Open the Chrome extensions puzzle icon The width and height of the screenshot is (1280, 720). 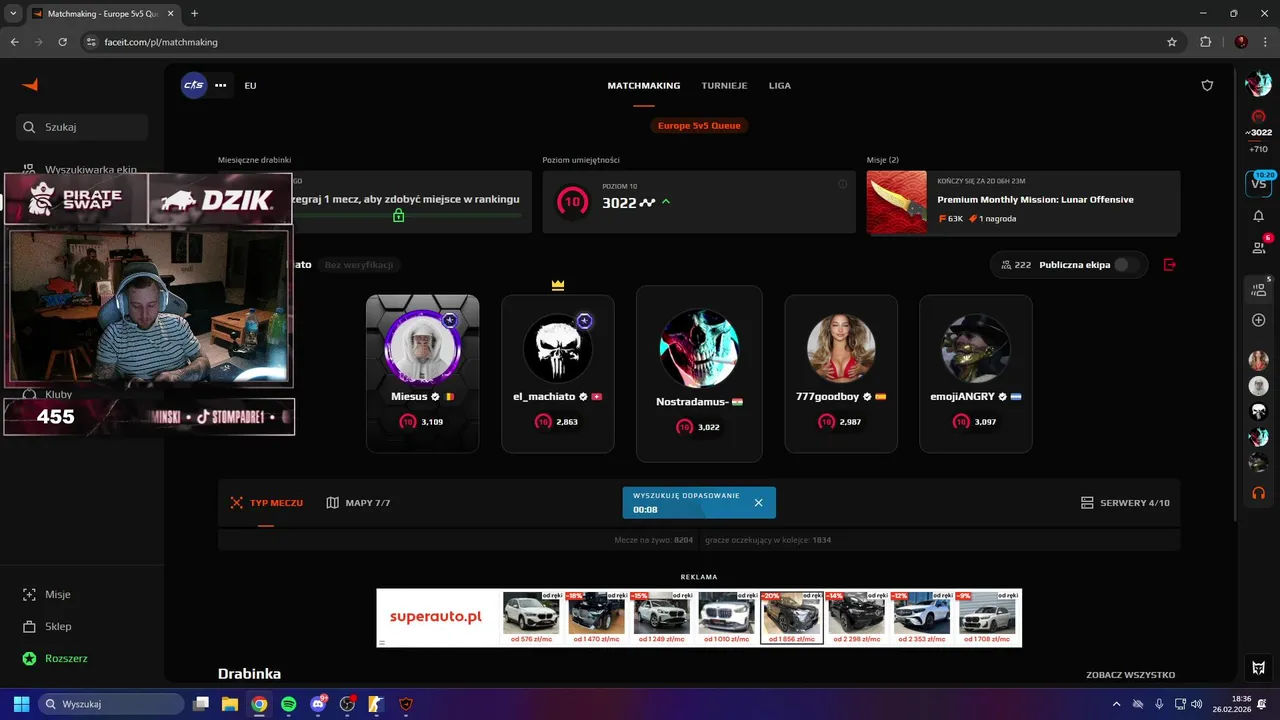point(1205,42)
